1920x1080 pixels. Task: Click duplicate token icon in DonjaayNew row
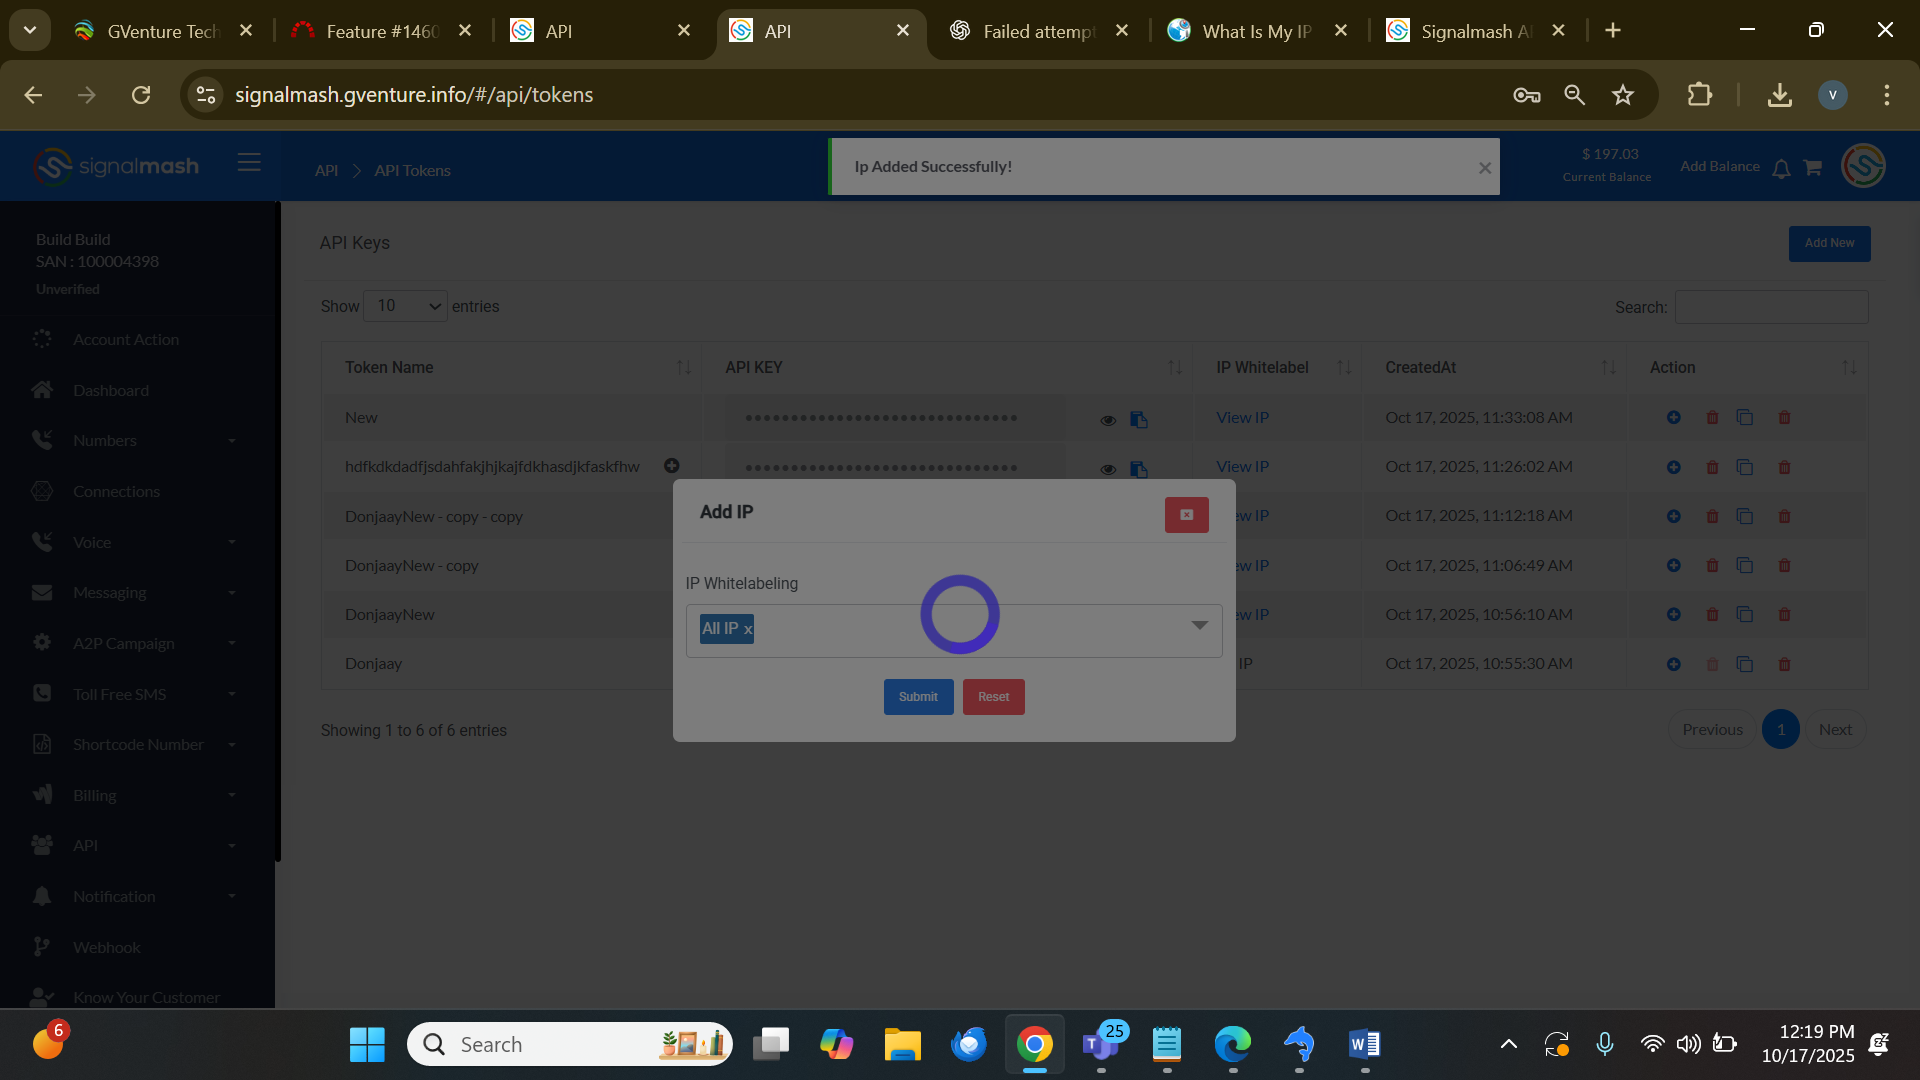[x=1745, y=615]
